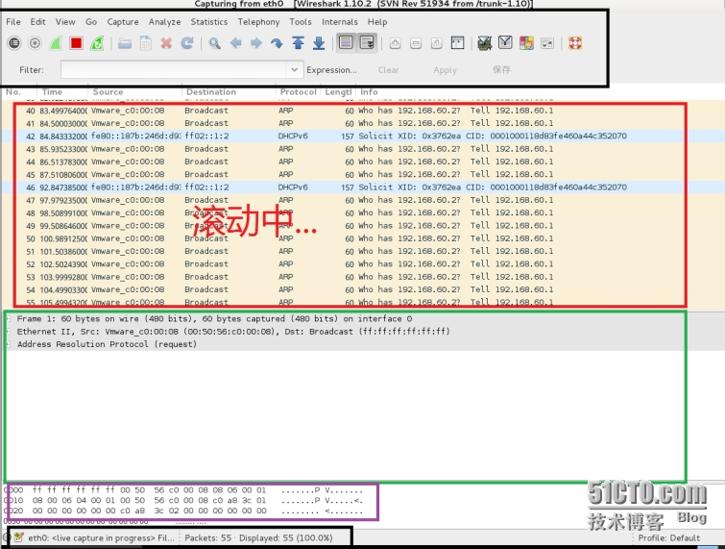Open the Statistics menu
The width and height of the screenshot is (725, 549).
coord(209,22)
